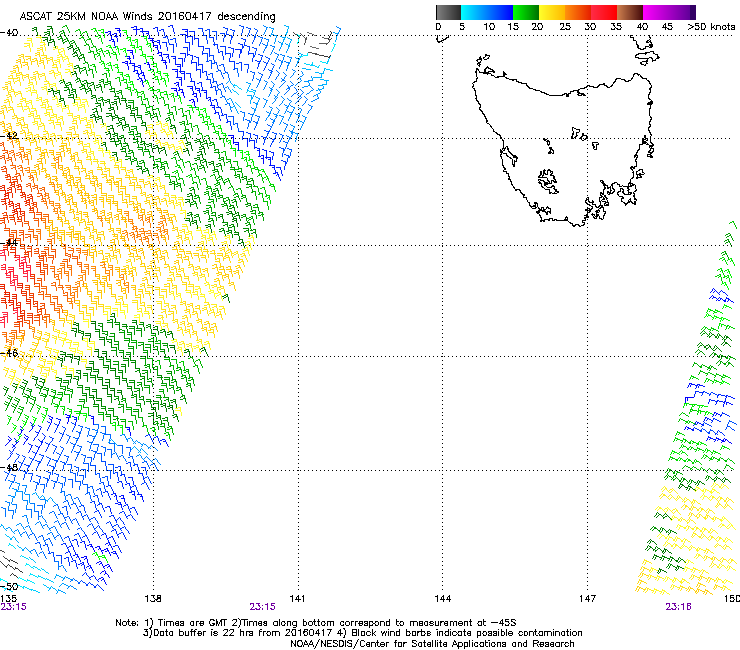Click the 'ASCAT 25KM NOAA Winds 20160417 descending' title
Screen dimensions: 740x650
(x=147, y=16)
